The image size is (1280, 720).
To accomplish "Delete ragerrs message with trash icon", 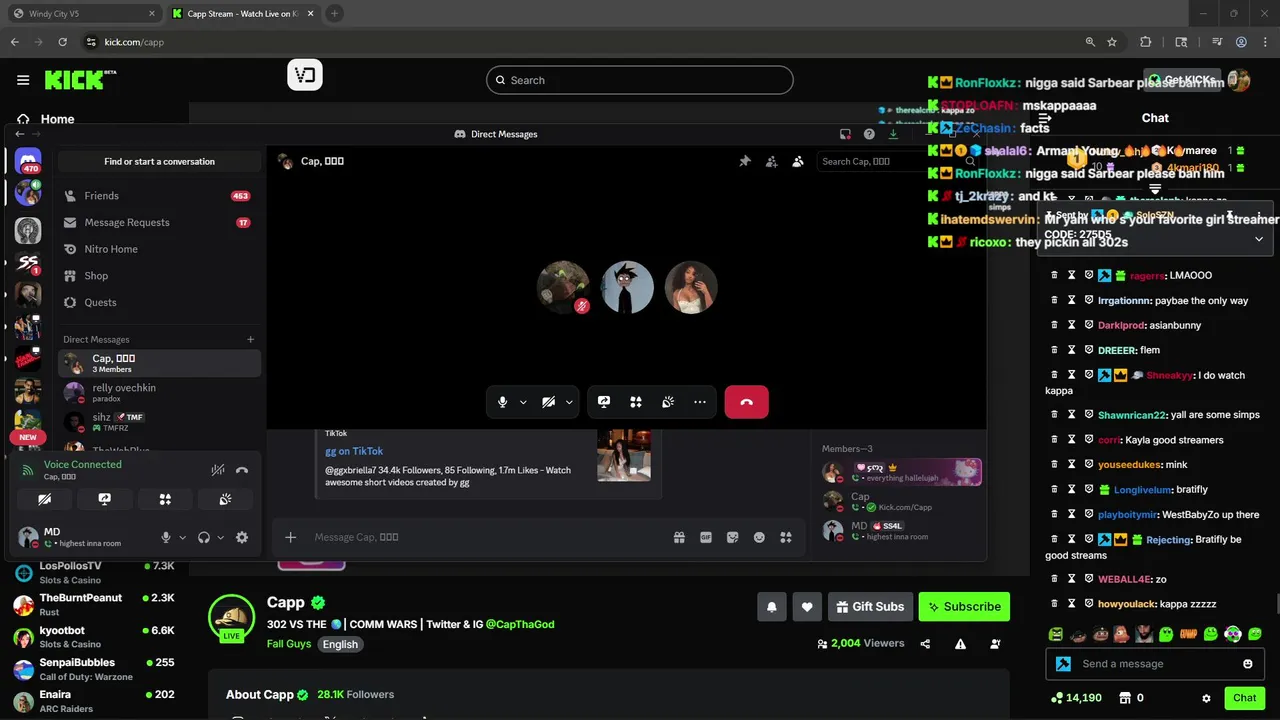I will [x=1054, y=275].
